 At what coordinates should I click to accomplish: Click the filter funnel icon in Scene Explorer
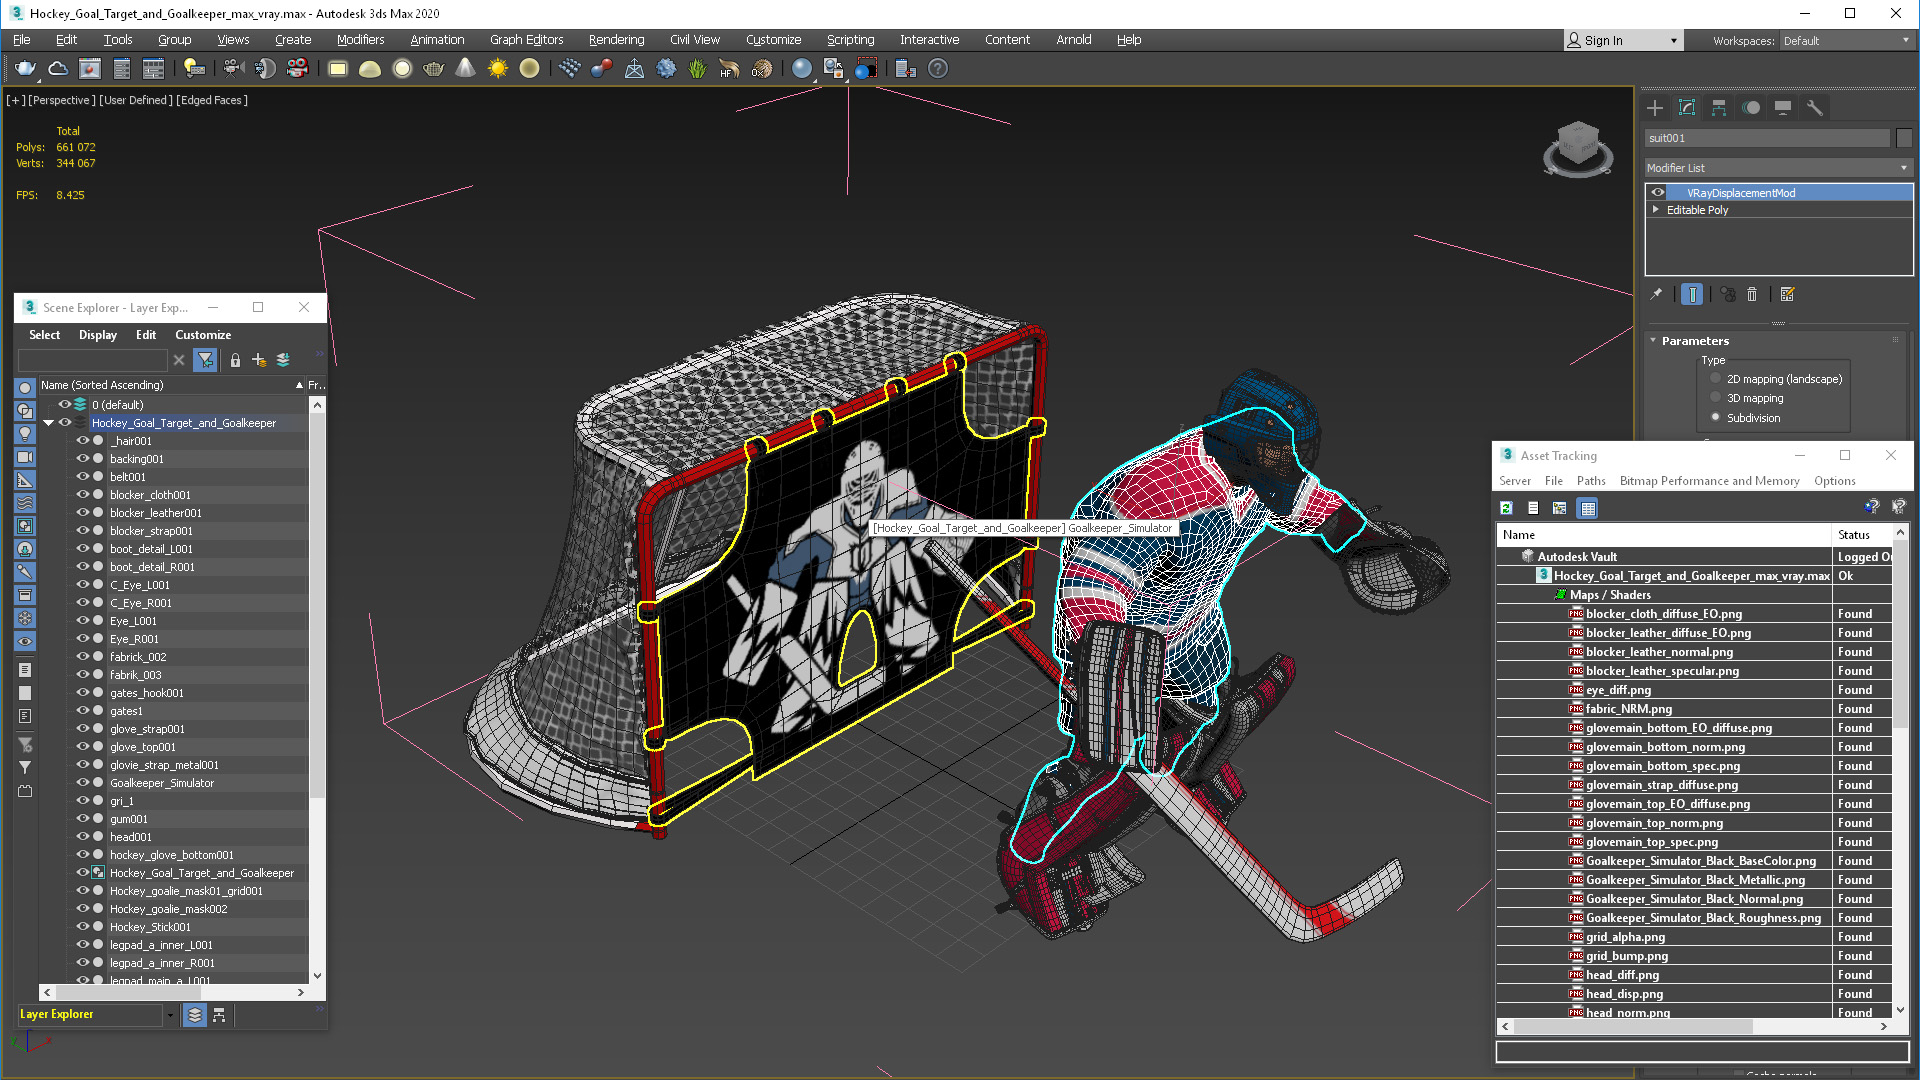point(205,360)
